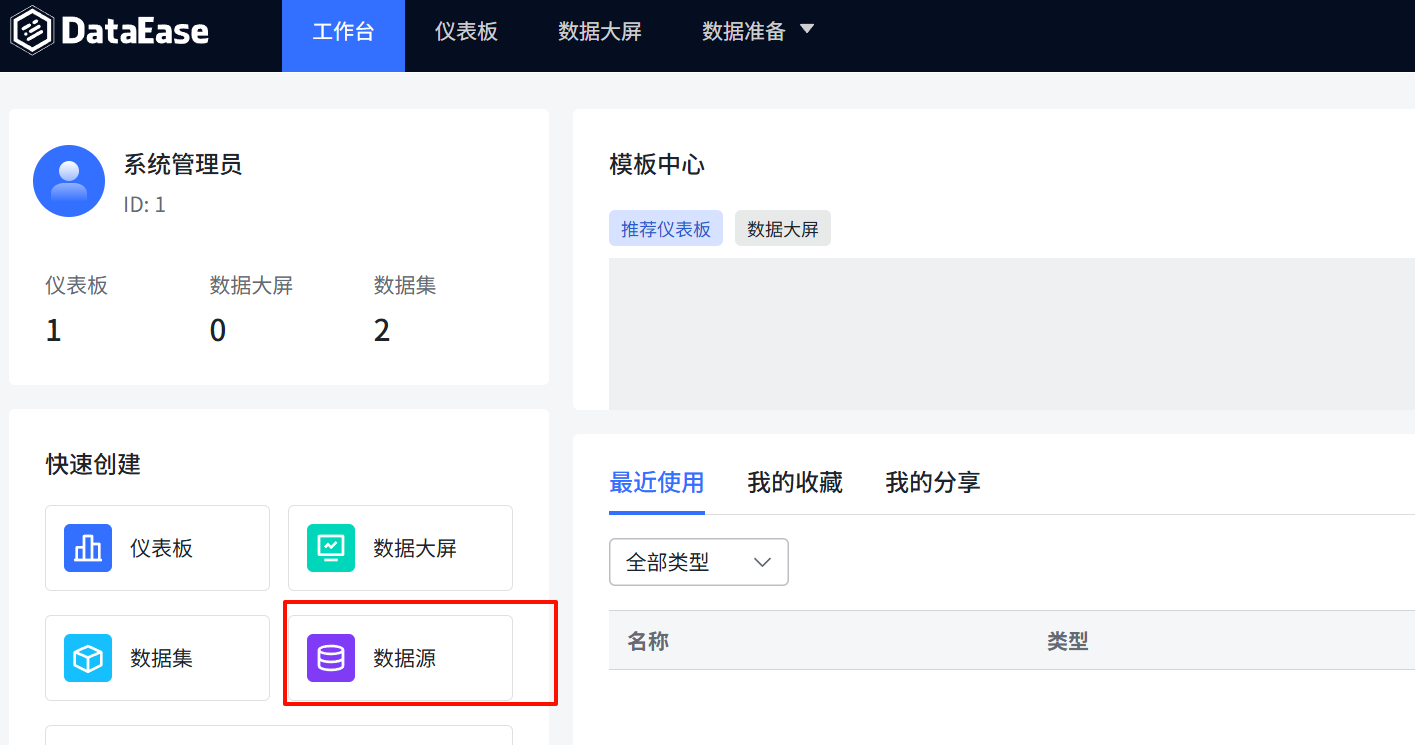
Task: Expand the 数据准备 menu arrow
Action: pos(807,30)
